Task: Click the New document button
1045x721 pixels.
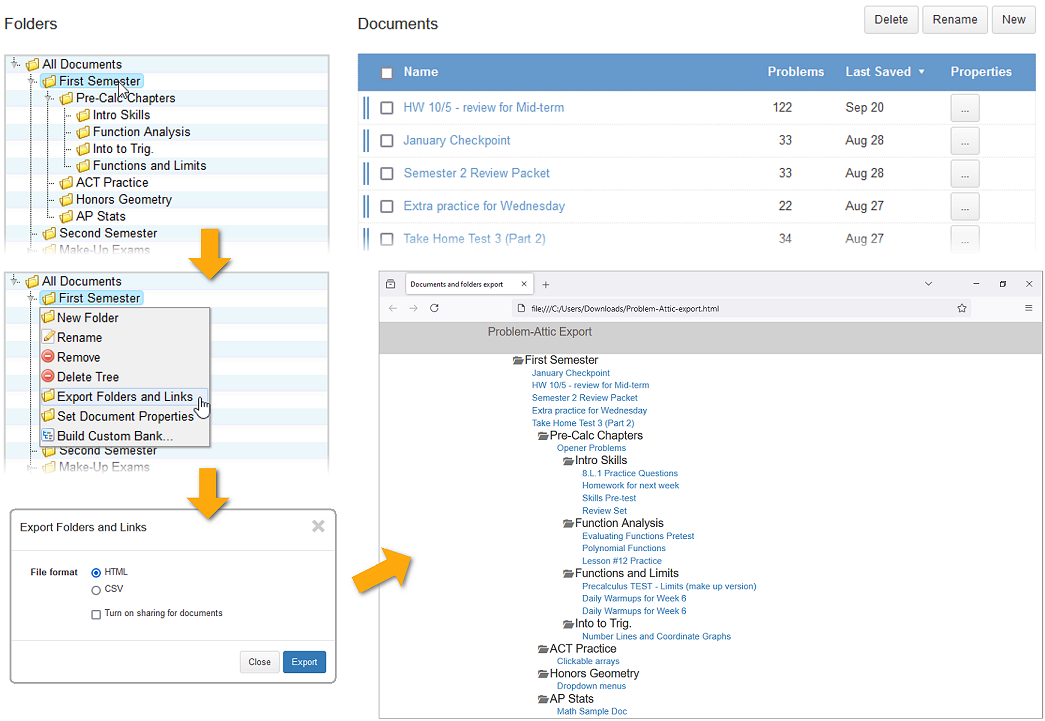Action: tap(1013, 20)
